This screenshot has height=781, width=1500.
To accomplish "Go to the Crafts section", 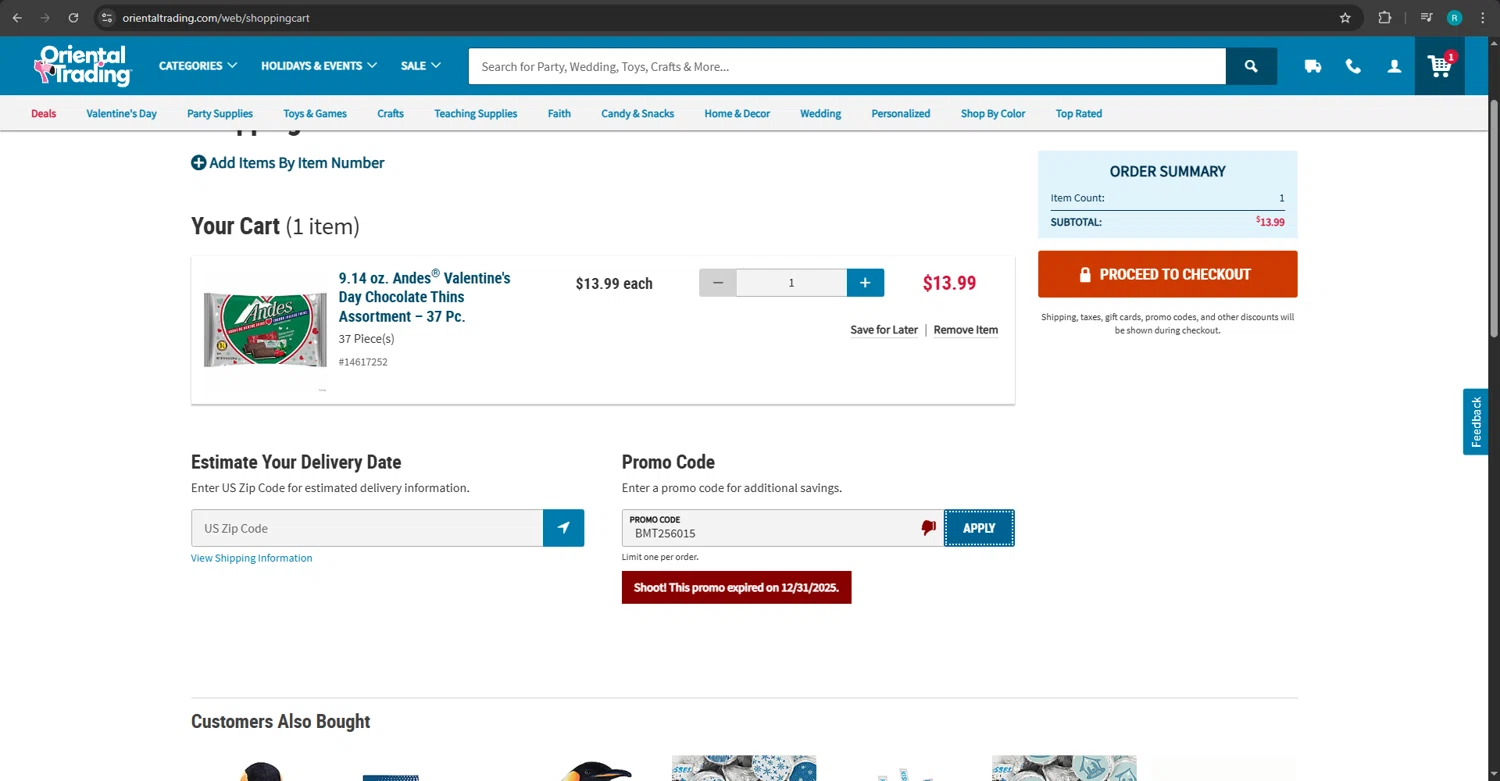I will (x=391, y=113).
